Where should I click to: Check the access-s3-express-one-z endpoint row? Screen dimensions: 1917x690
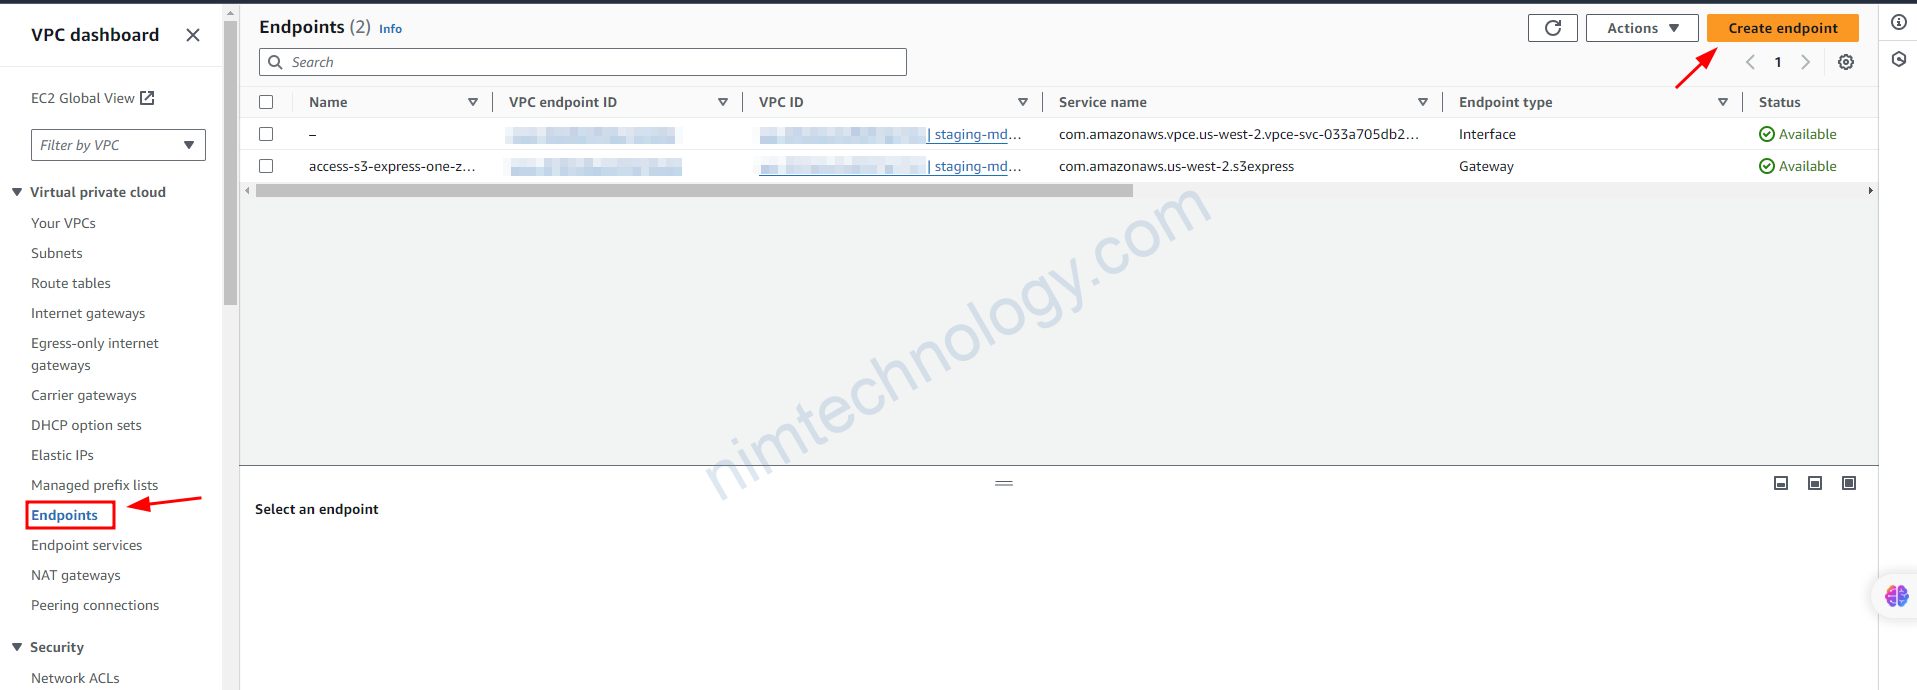(x=266, y=166)
